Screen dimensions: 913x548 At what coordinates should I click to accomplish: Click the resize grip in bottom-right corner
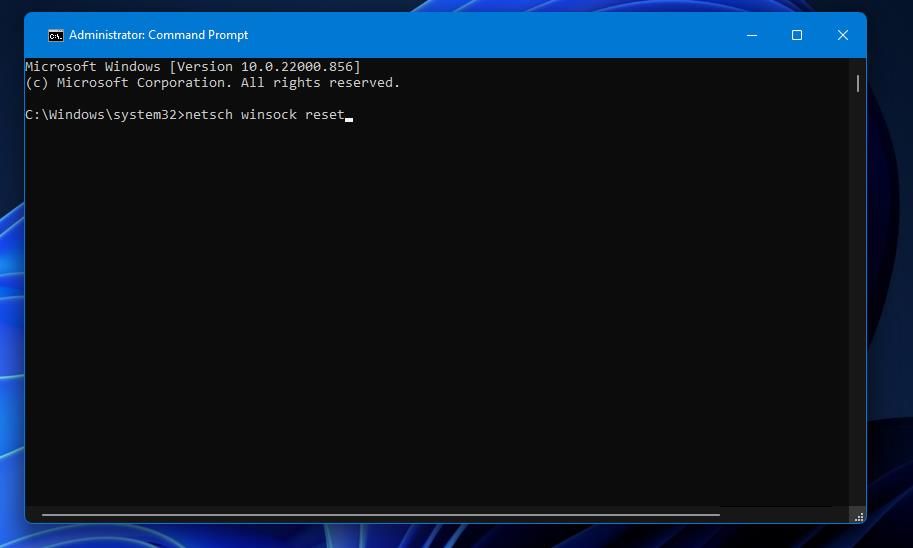859,517
